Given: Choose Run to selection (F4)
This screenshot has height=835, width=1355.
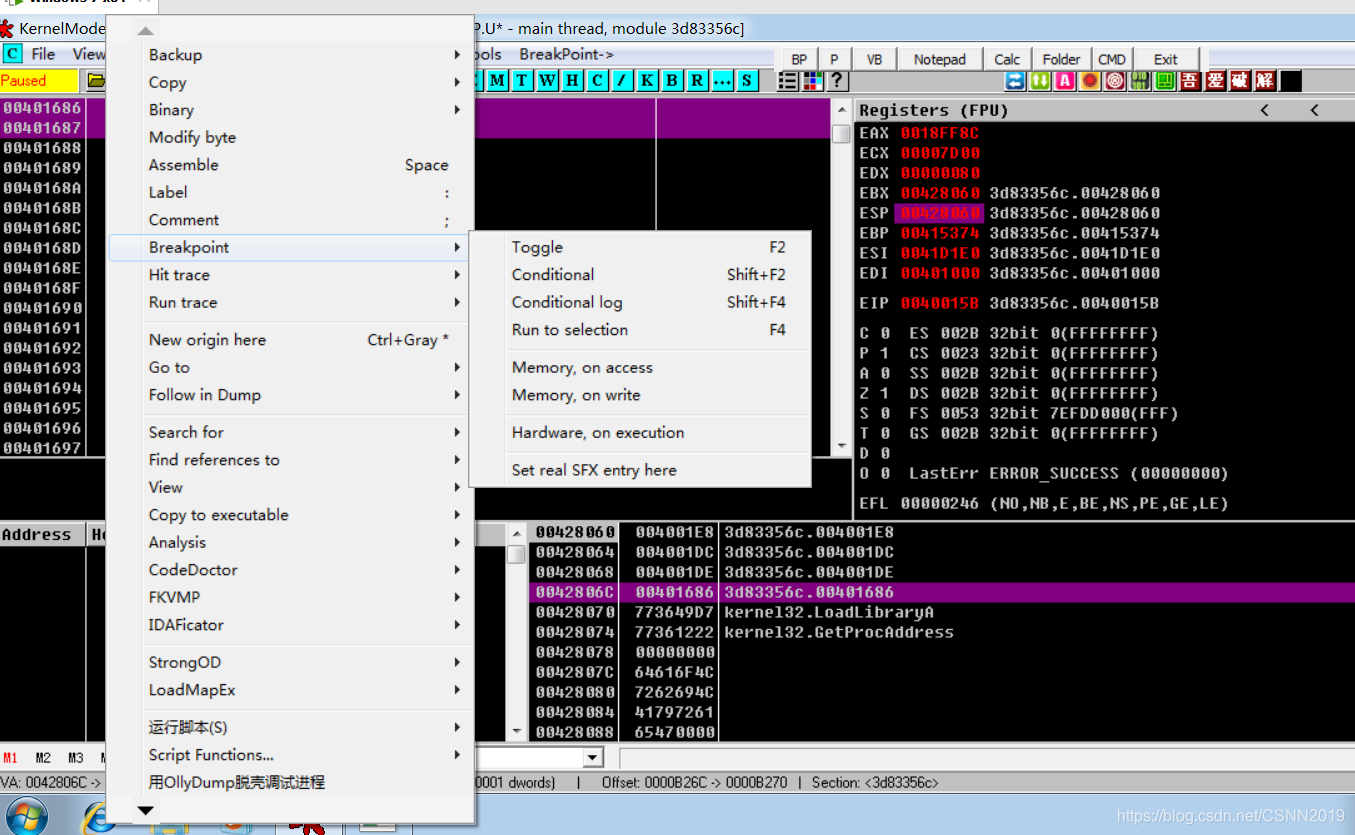Looking at the screenshot, I should click(x=640, y=330).
